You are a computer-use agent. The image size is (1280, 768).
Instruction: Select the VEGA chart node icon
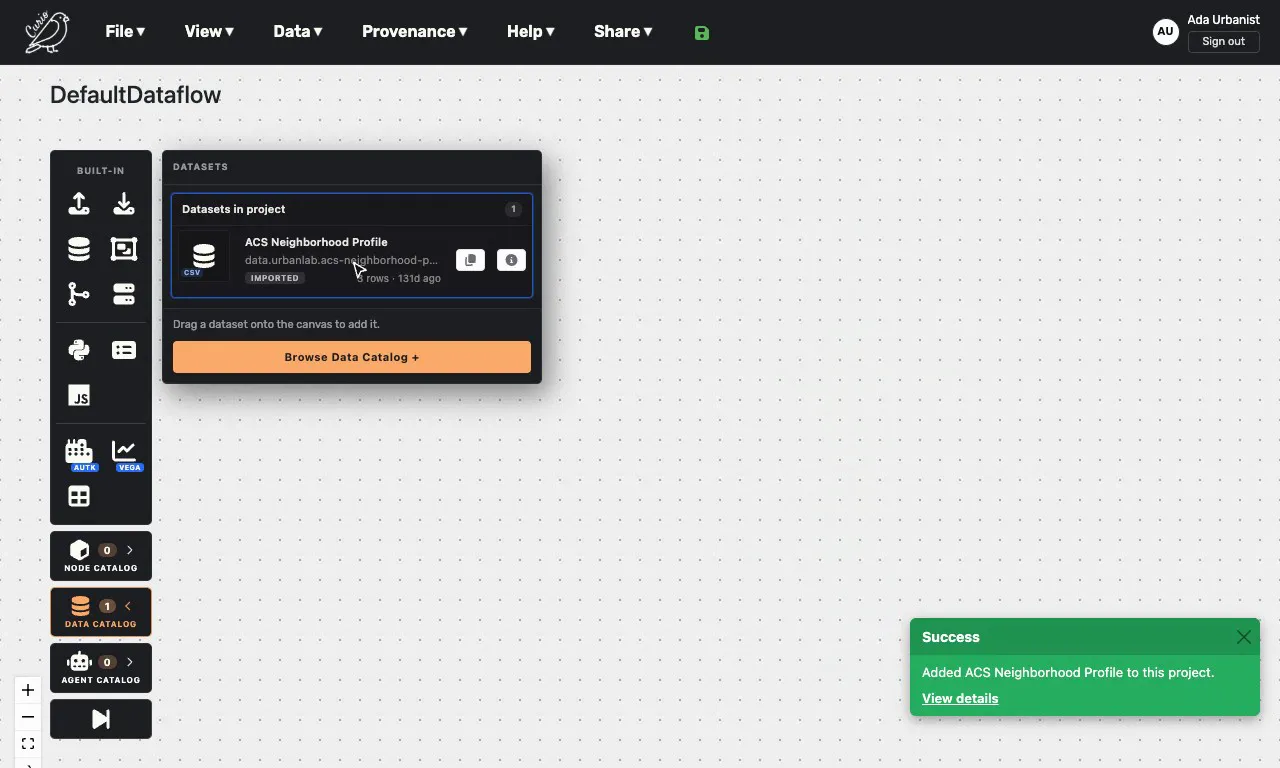pos(126,453)
